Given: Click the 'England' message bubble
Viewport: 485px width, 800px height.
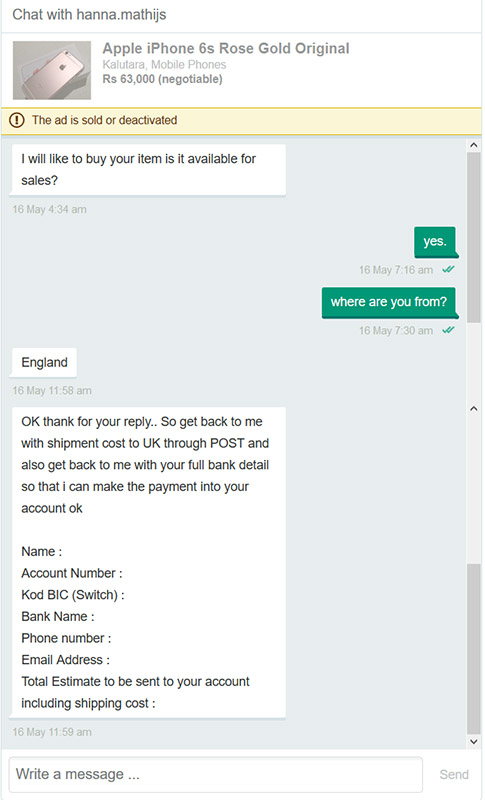Looking at the screenshot, I should click(44, 363).
